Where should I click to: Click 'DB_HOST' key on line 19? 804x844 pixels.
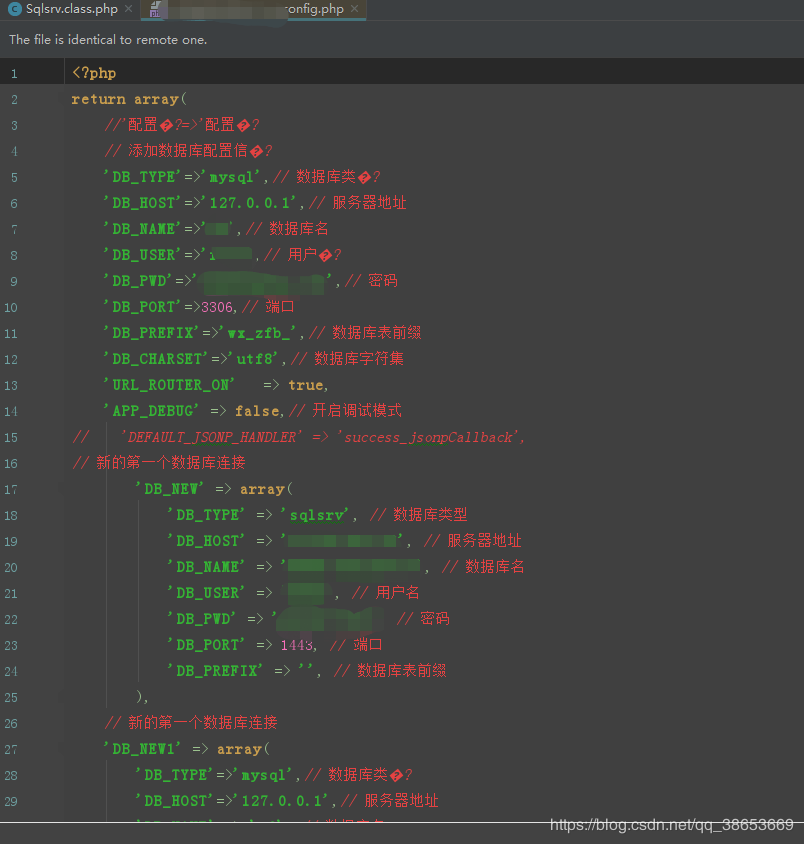coord(206,541)
